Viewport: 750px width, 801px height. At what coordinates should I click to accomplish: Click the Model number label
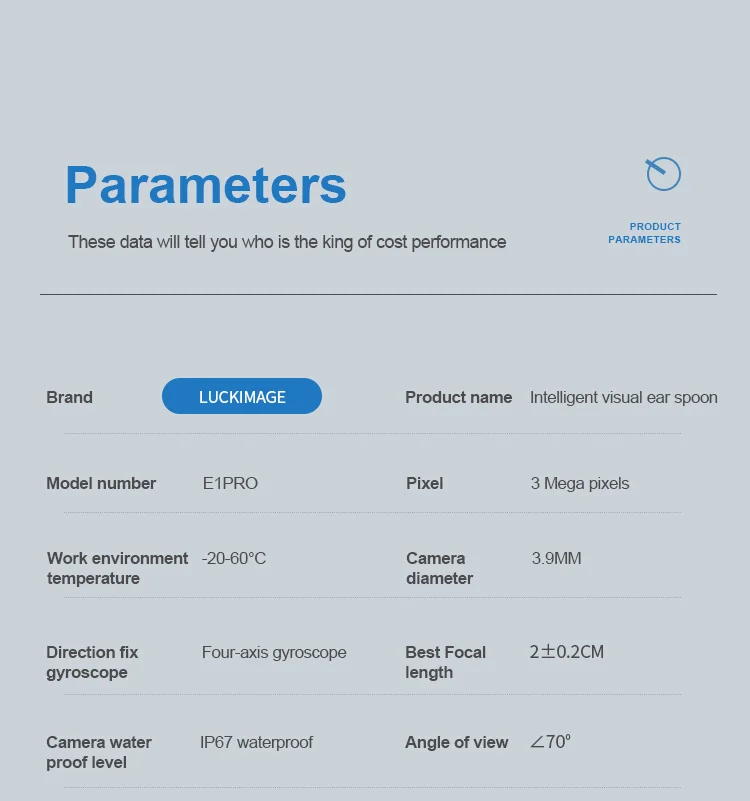tap(101, 483)
